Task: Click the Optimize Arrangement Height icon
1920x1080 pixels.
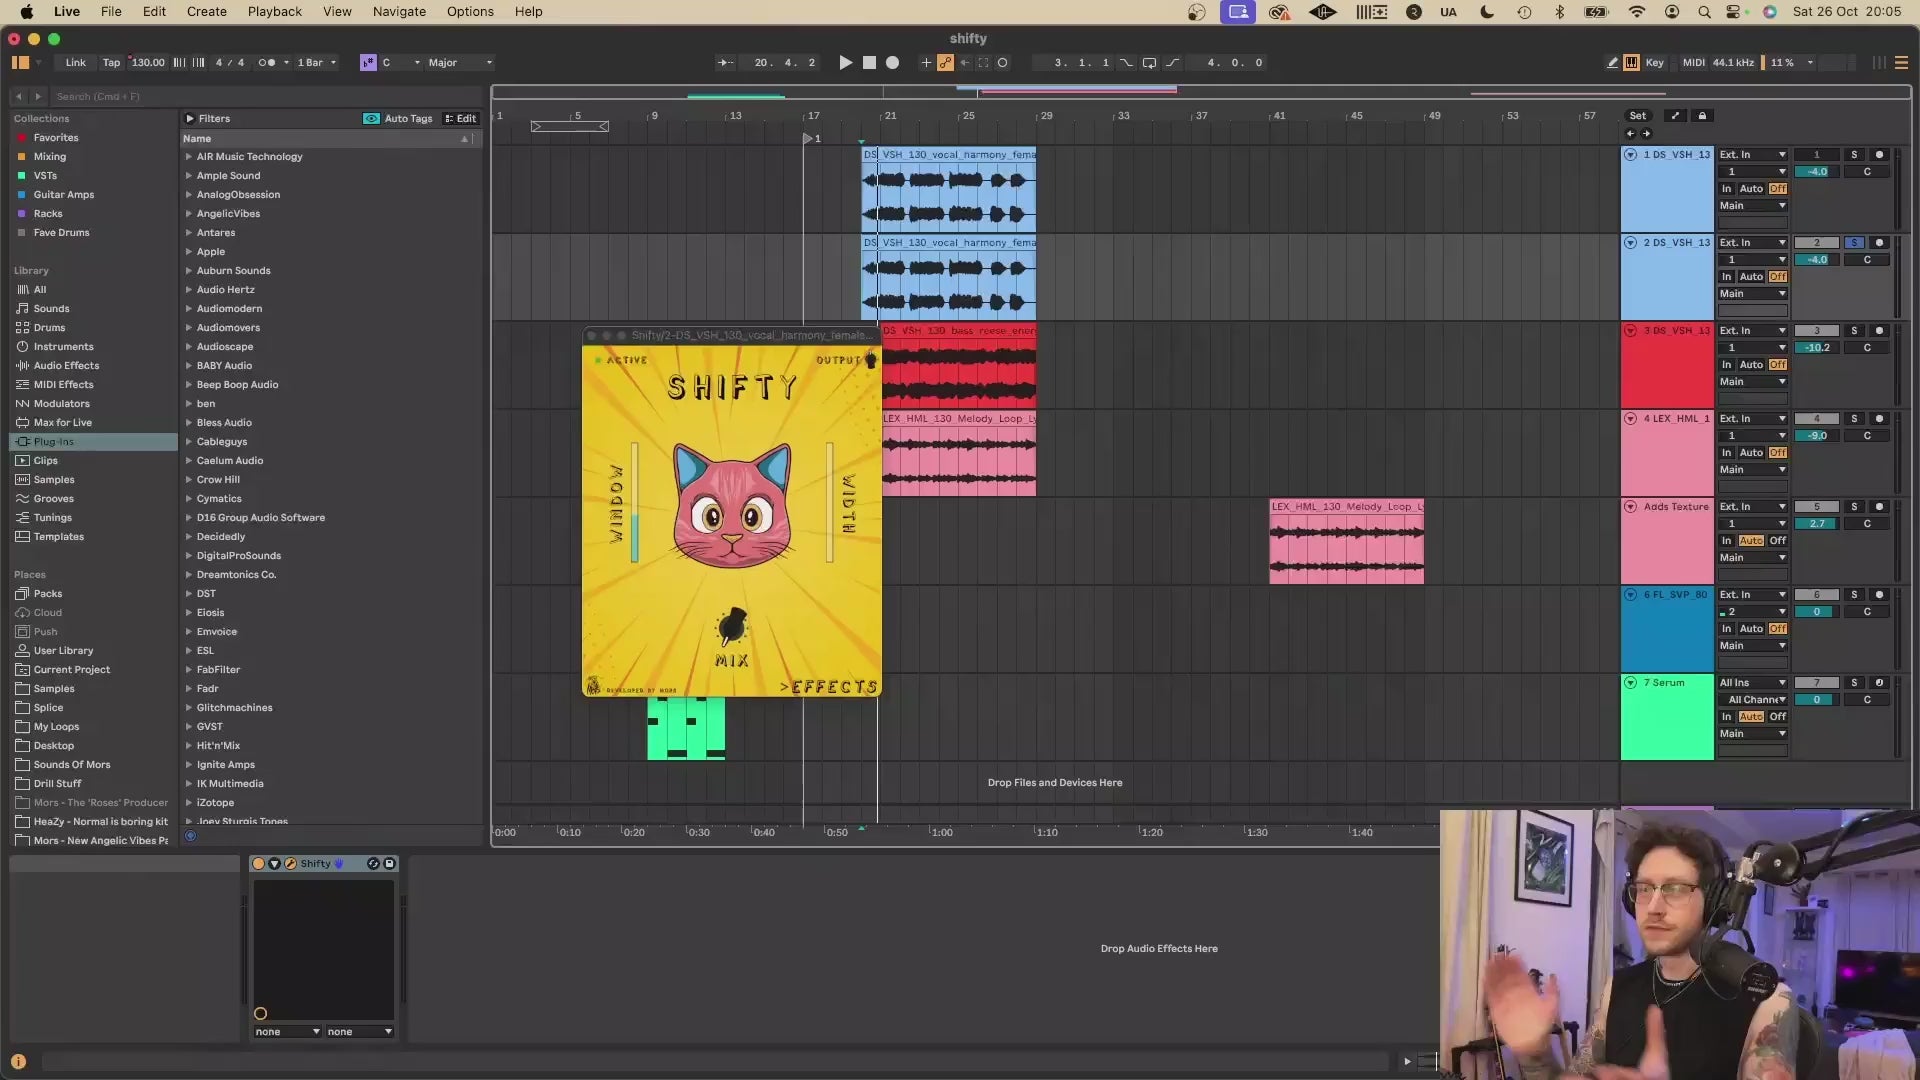Action: tap(1676, 116)
